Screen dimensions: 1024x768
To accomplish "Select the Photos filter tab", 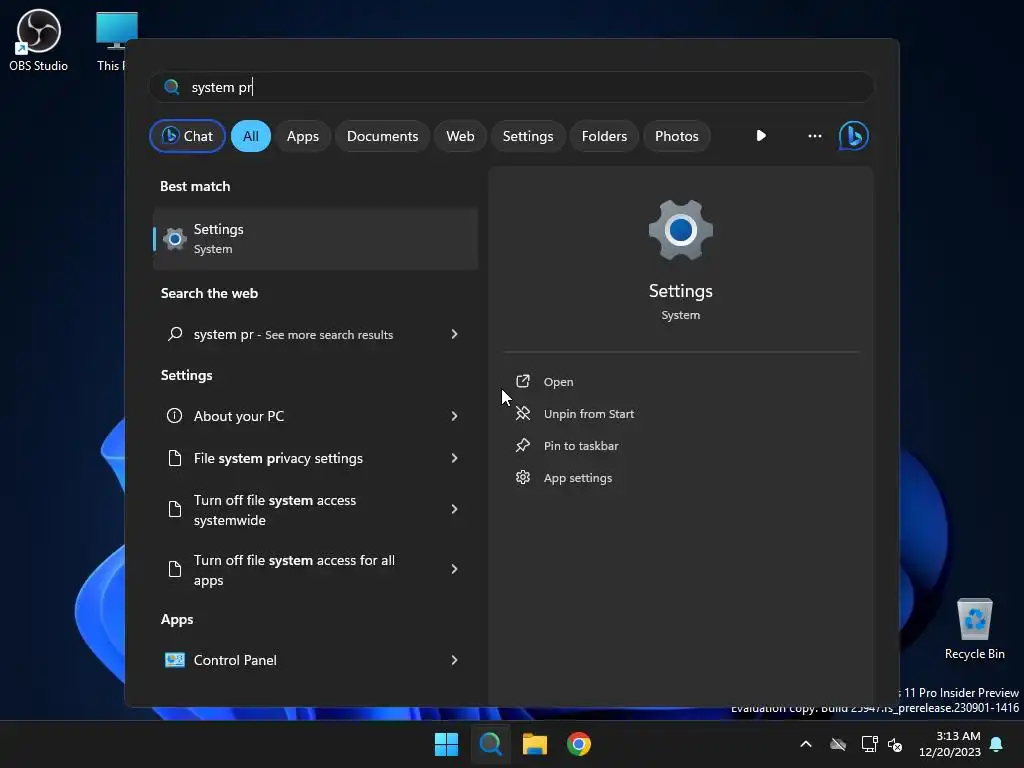I will click(x=677, y=136).
